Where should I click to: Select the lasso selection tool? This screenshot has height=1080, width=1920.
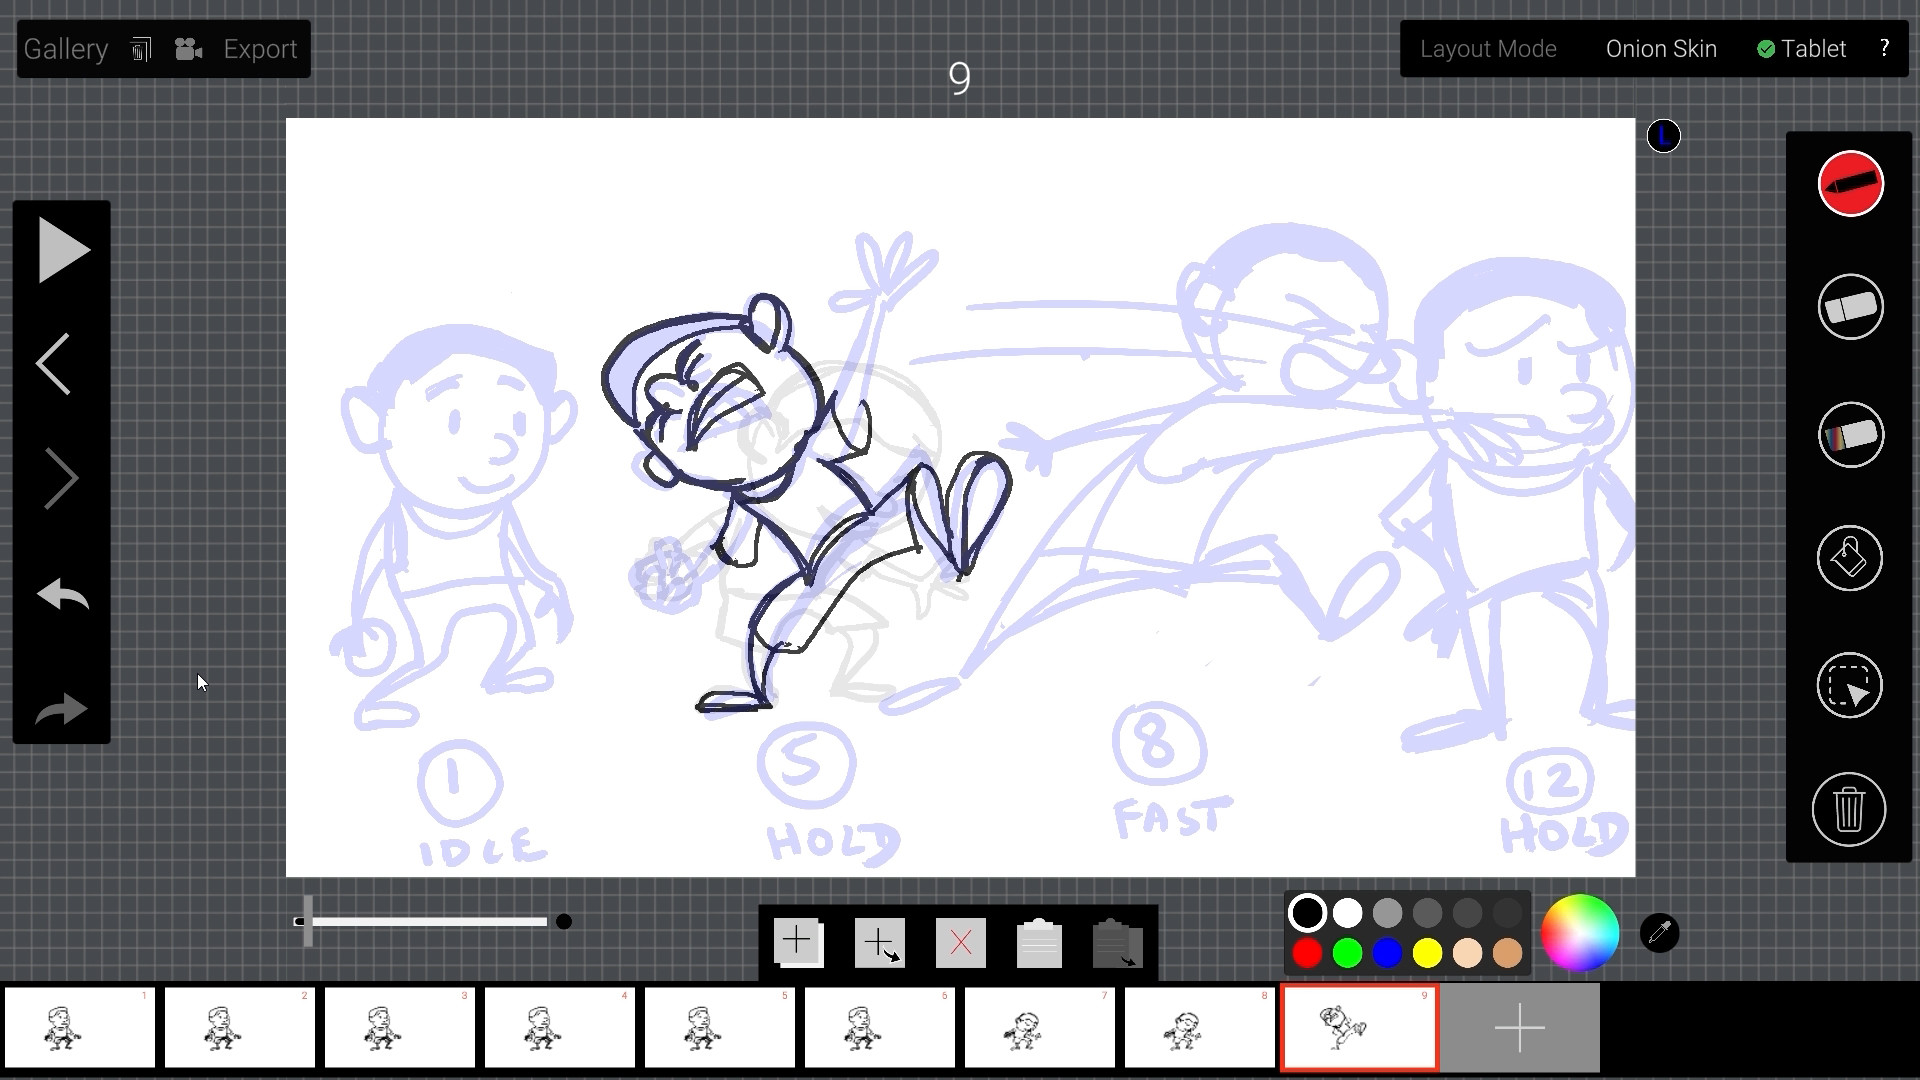click(1849, 687)
